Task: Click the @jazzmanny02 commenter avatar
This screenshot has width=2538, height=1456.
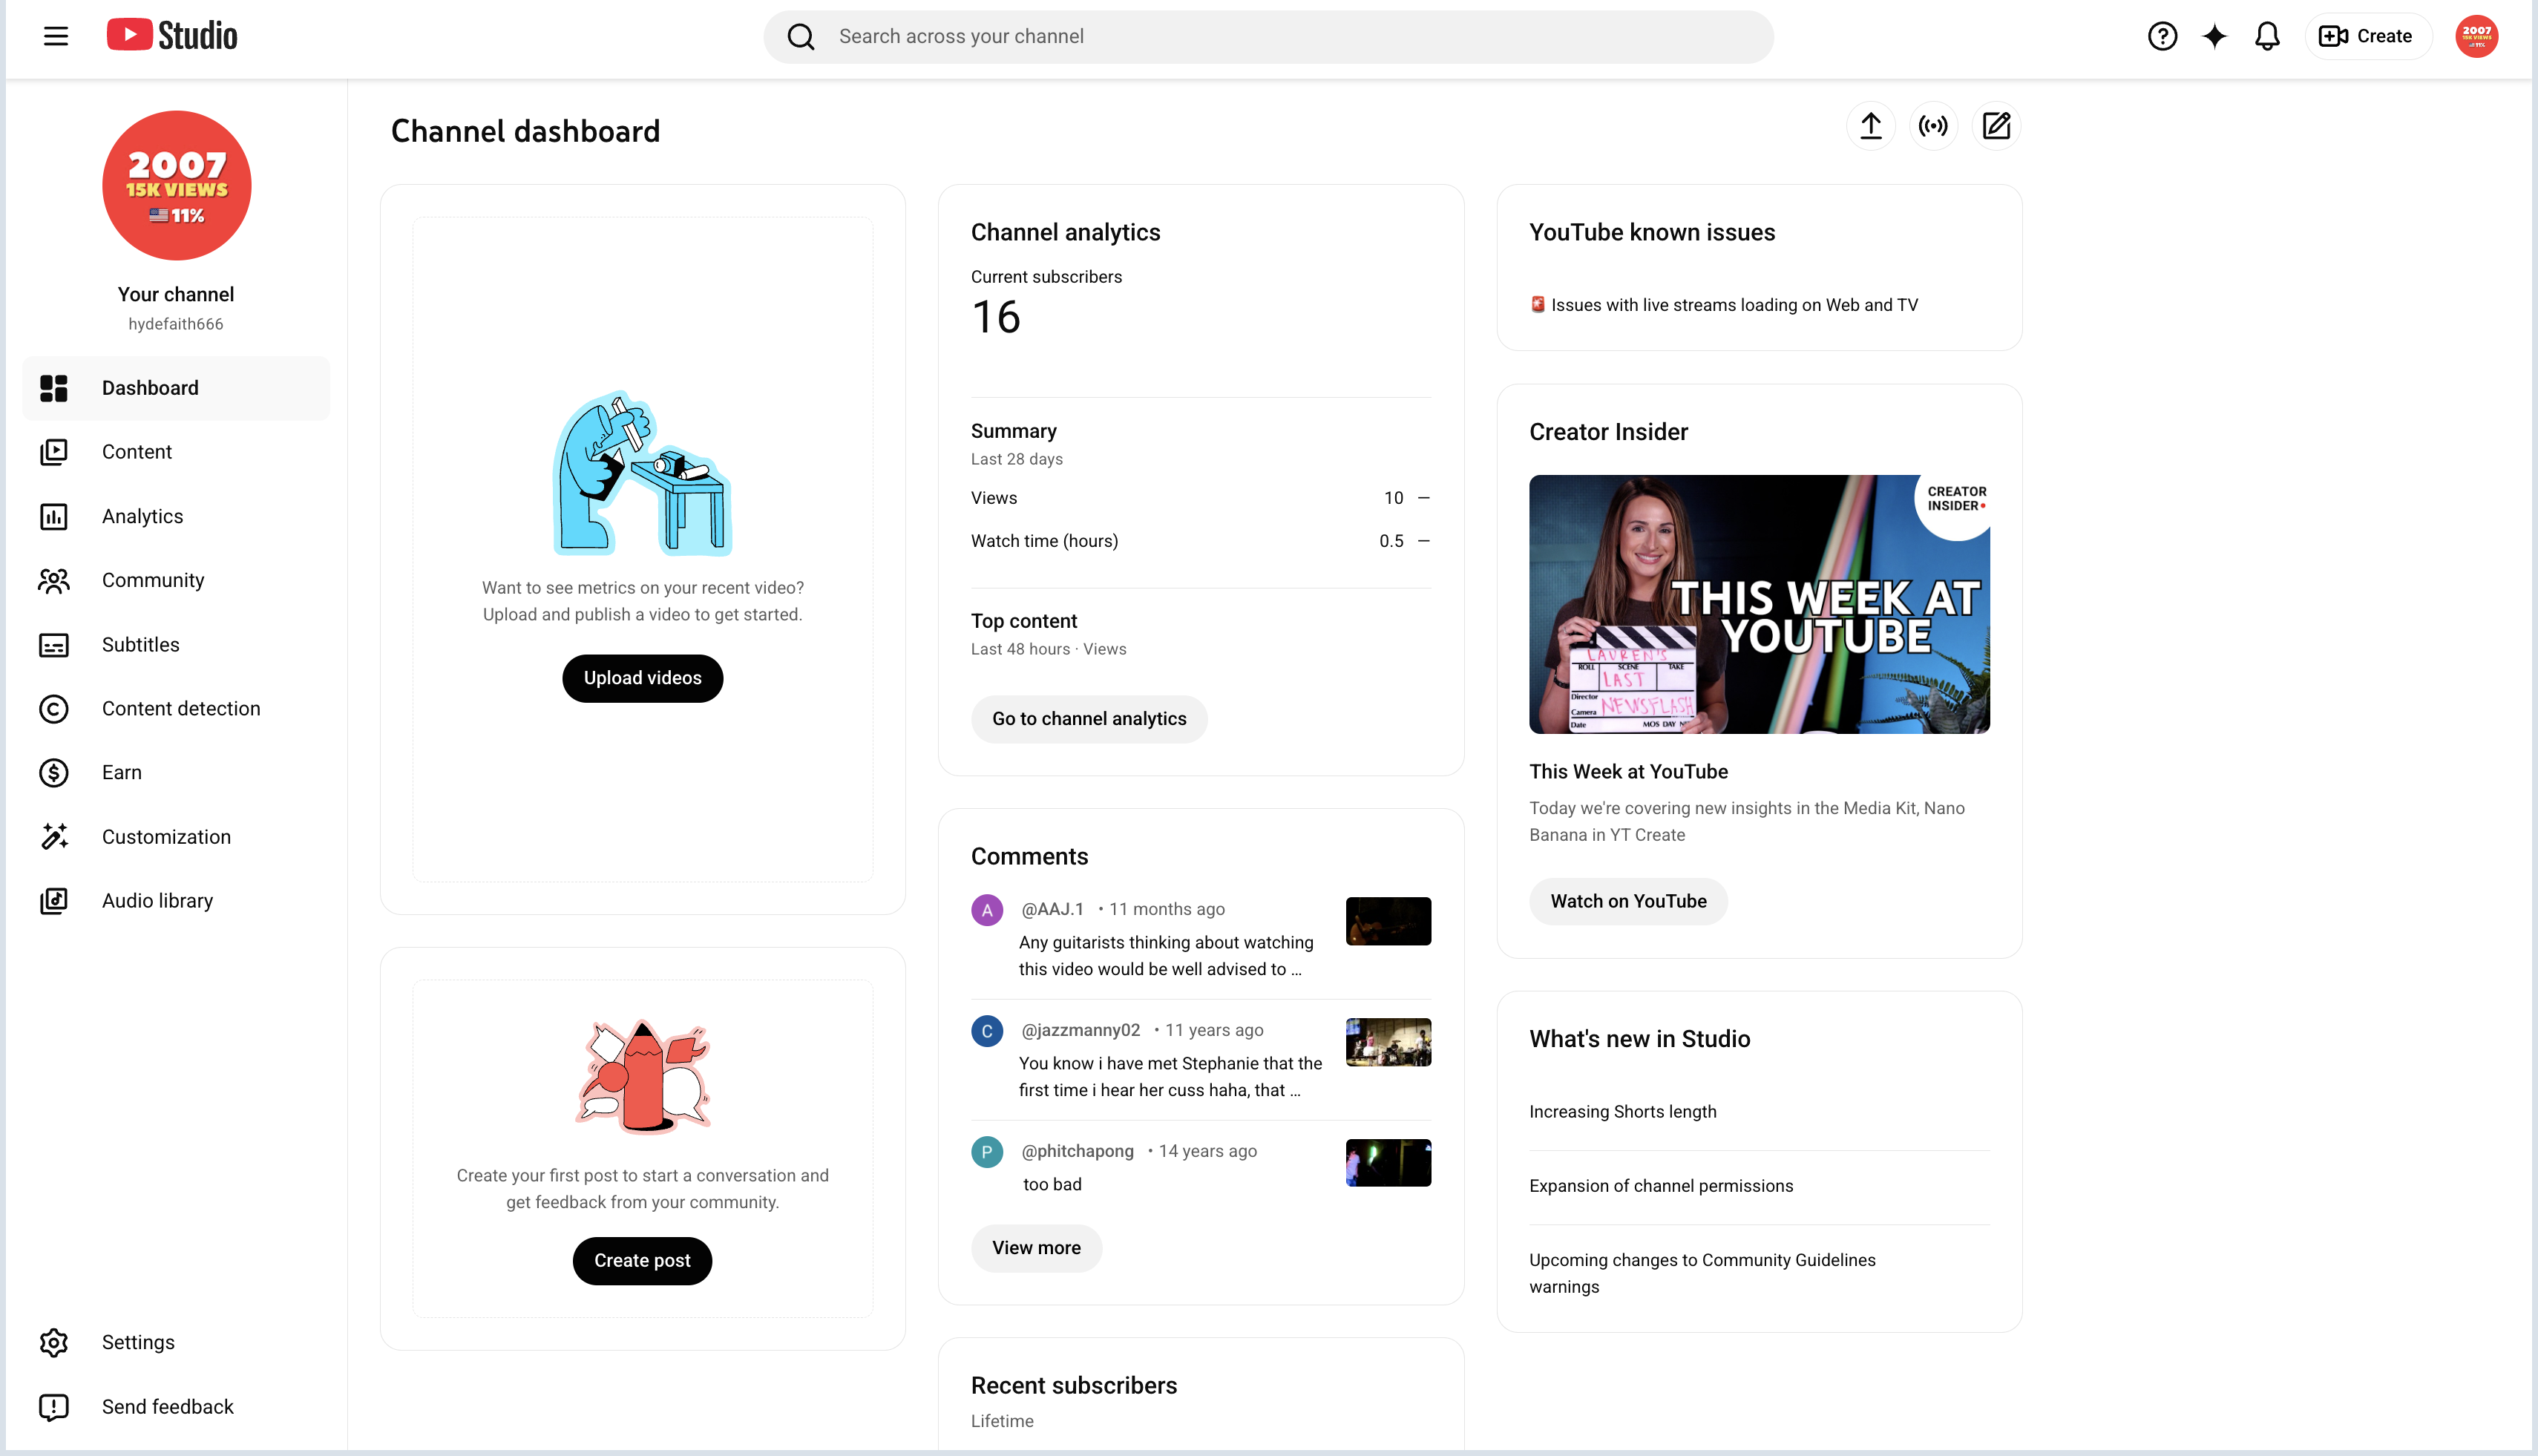Action: [987, 1031]
